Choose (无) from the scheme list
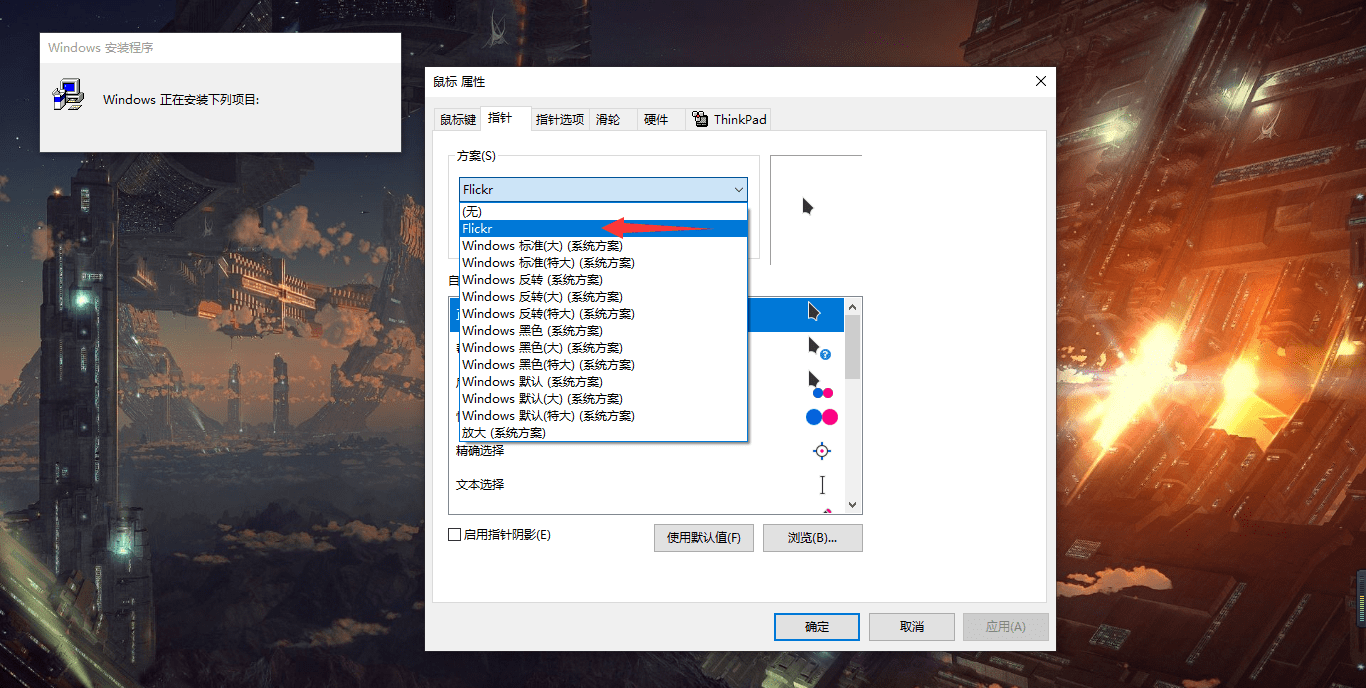The image size is (1366, 688). click(603, 212)
